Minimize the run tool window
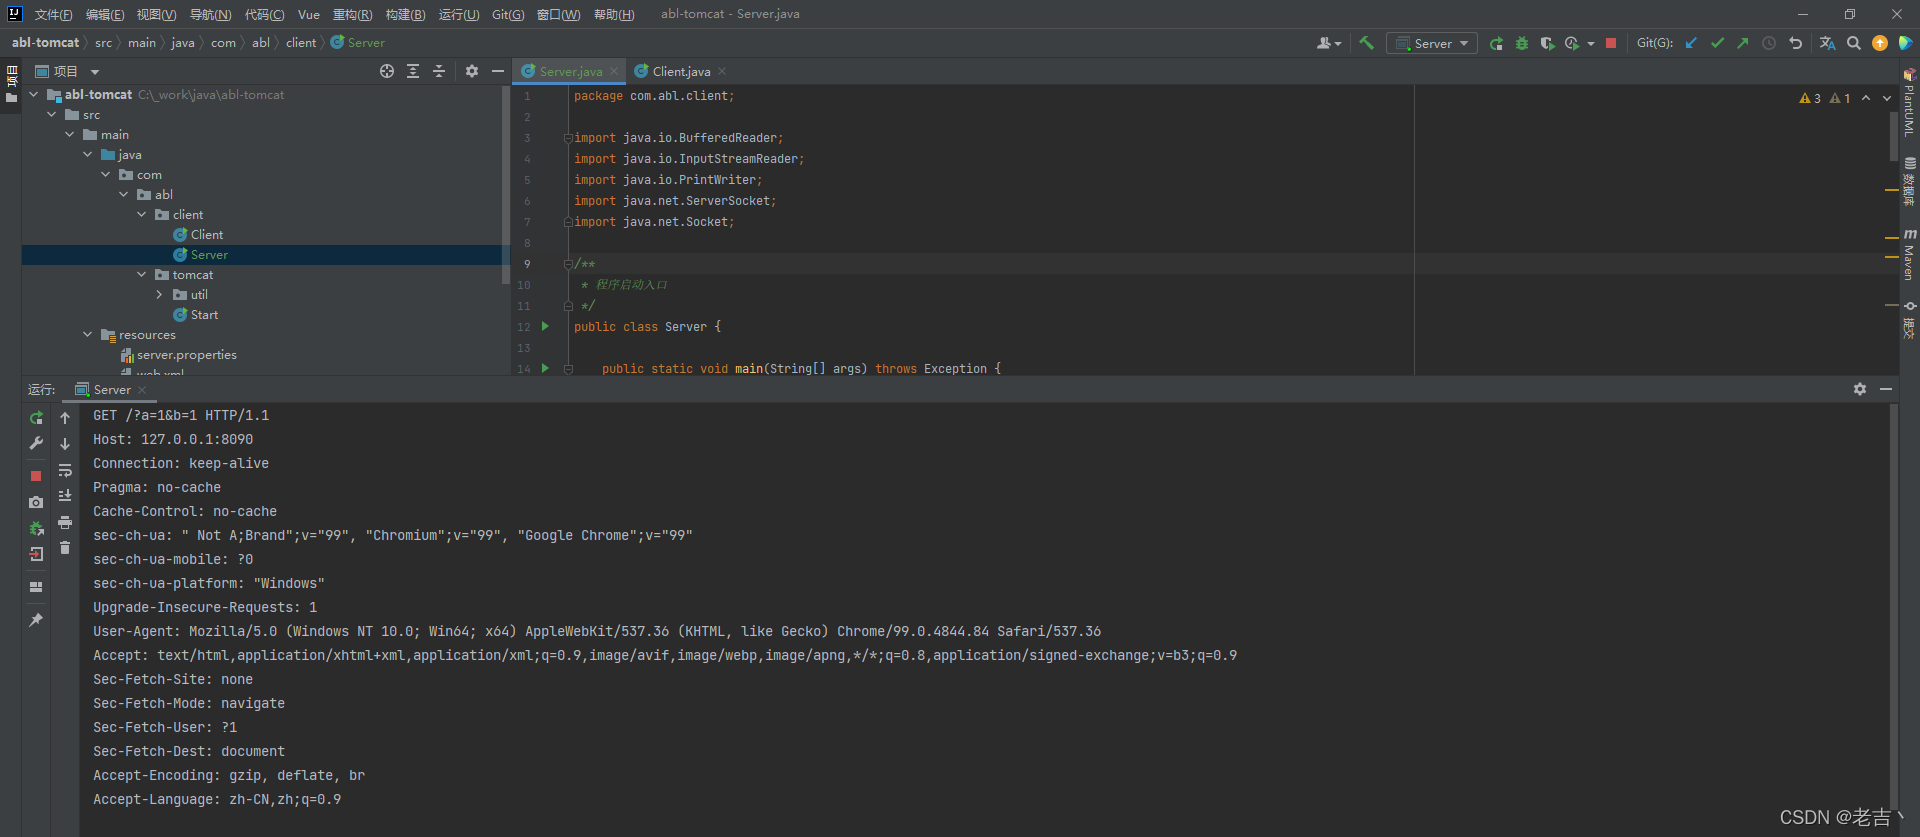 1886,389
